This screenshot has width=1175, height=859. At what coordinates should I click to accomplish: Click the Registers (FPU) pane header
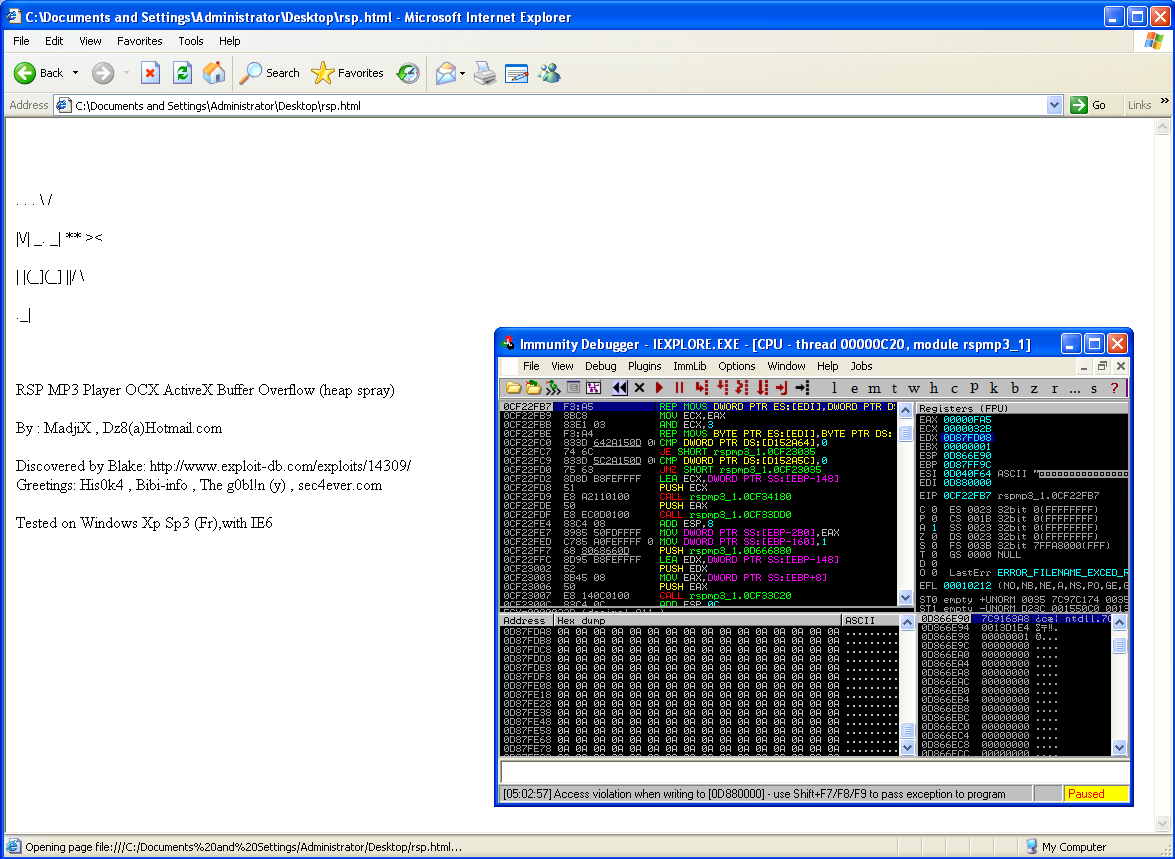(x=1022, y=409)
